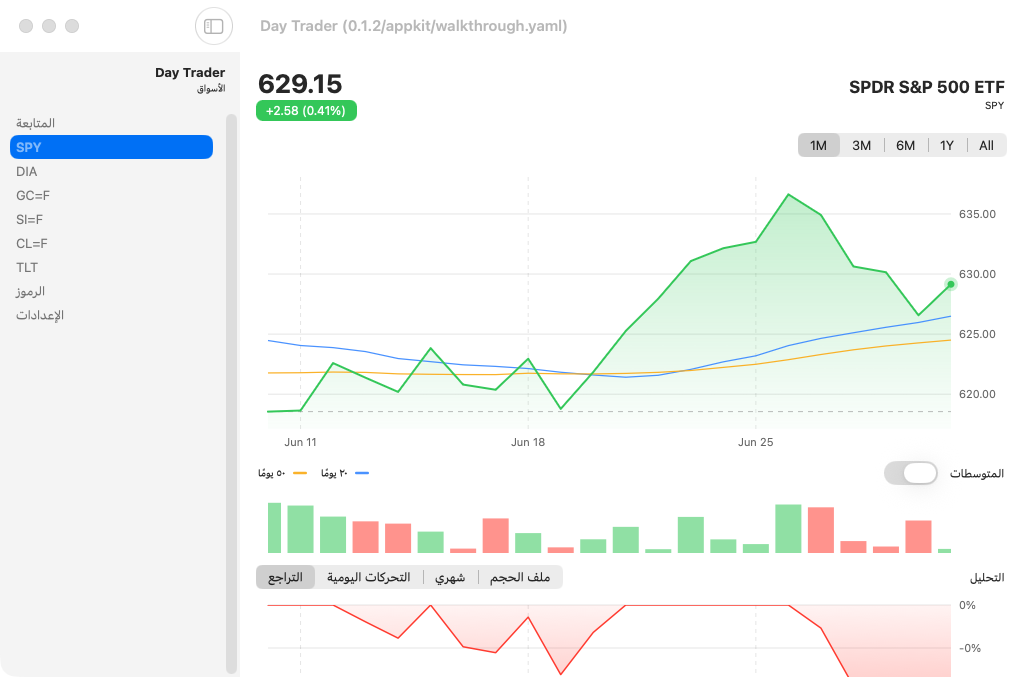Click the 630.00 price axis label
This screenshot has width=1024, height=677.
click(977, 274)
